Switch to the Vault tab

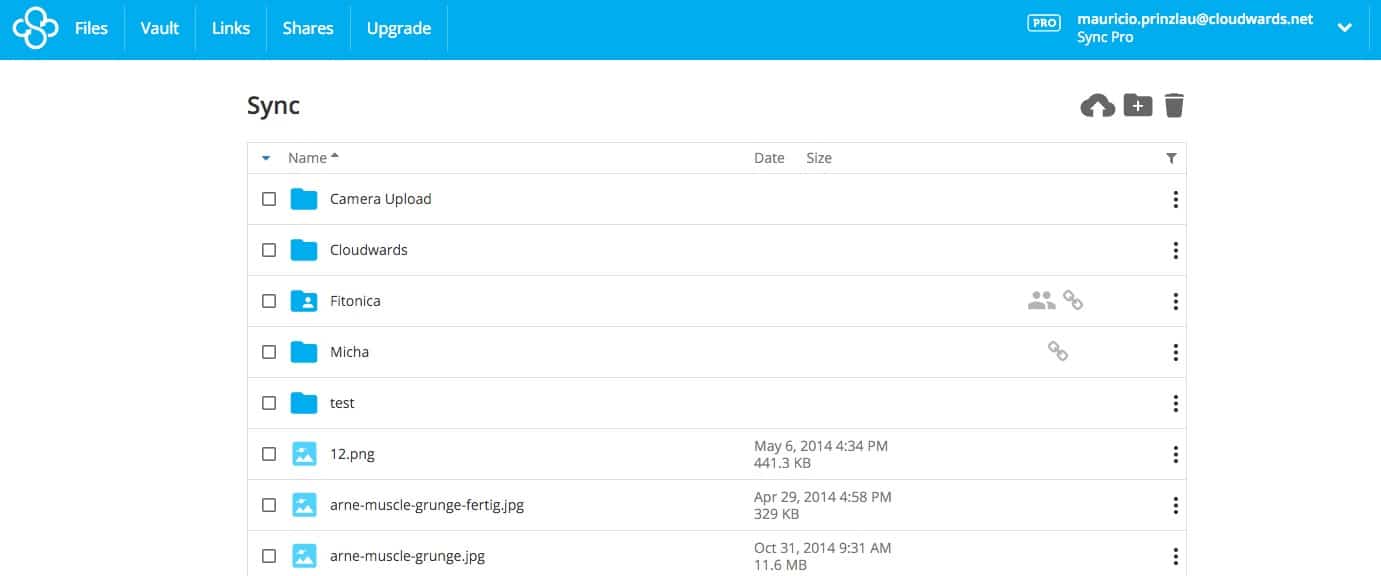tap(160, 28)
